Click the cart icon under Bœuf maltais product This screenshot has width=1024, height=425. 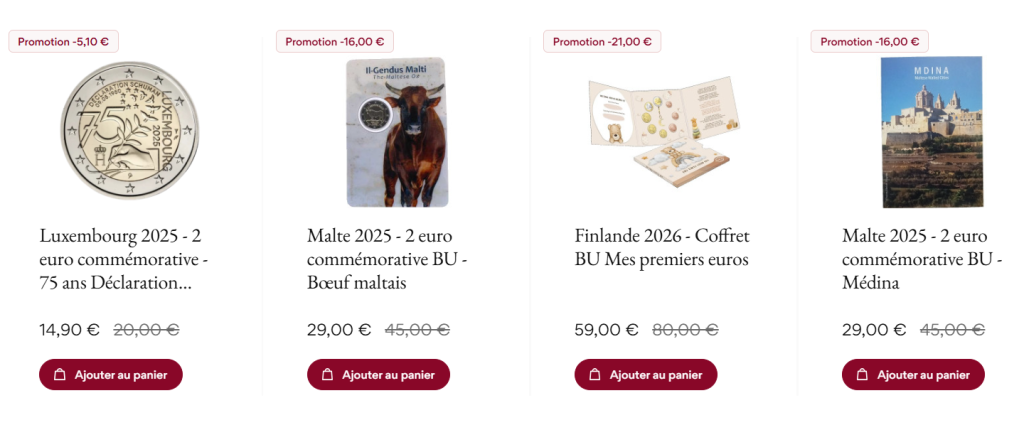point(327,375)
